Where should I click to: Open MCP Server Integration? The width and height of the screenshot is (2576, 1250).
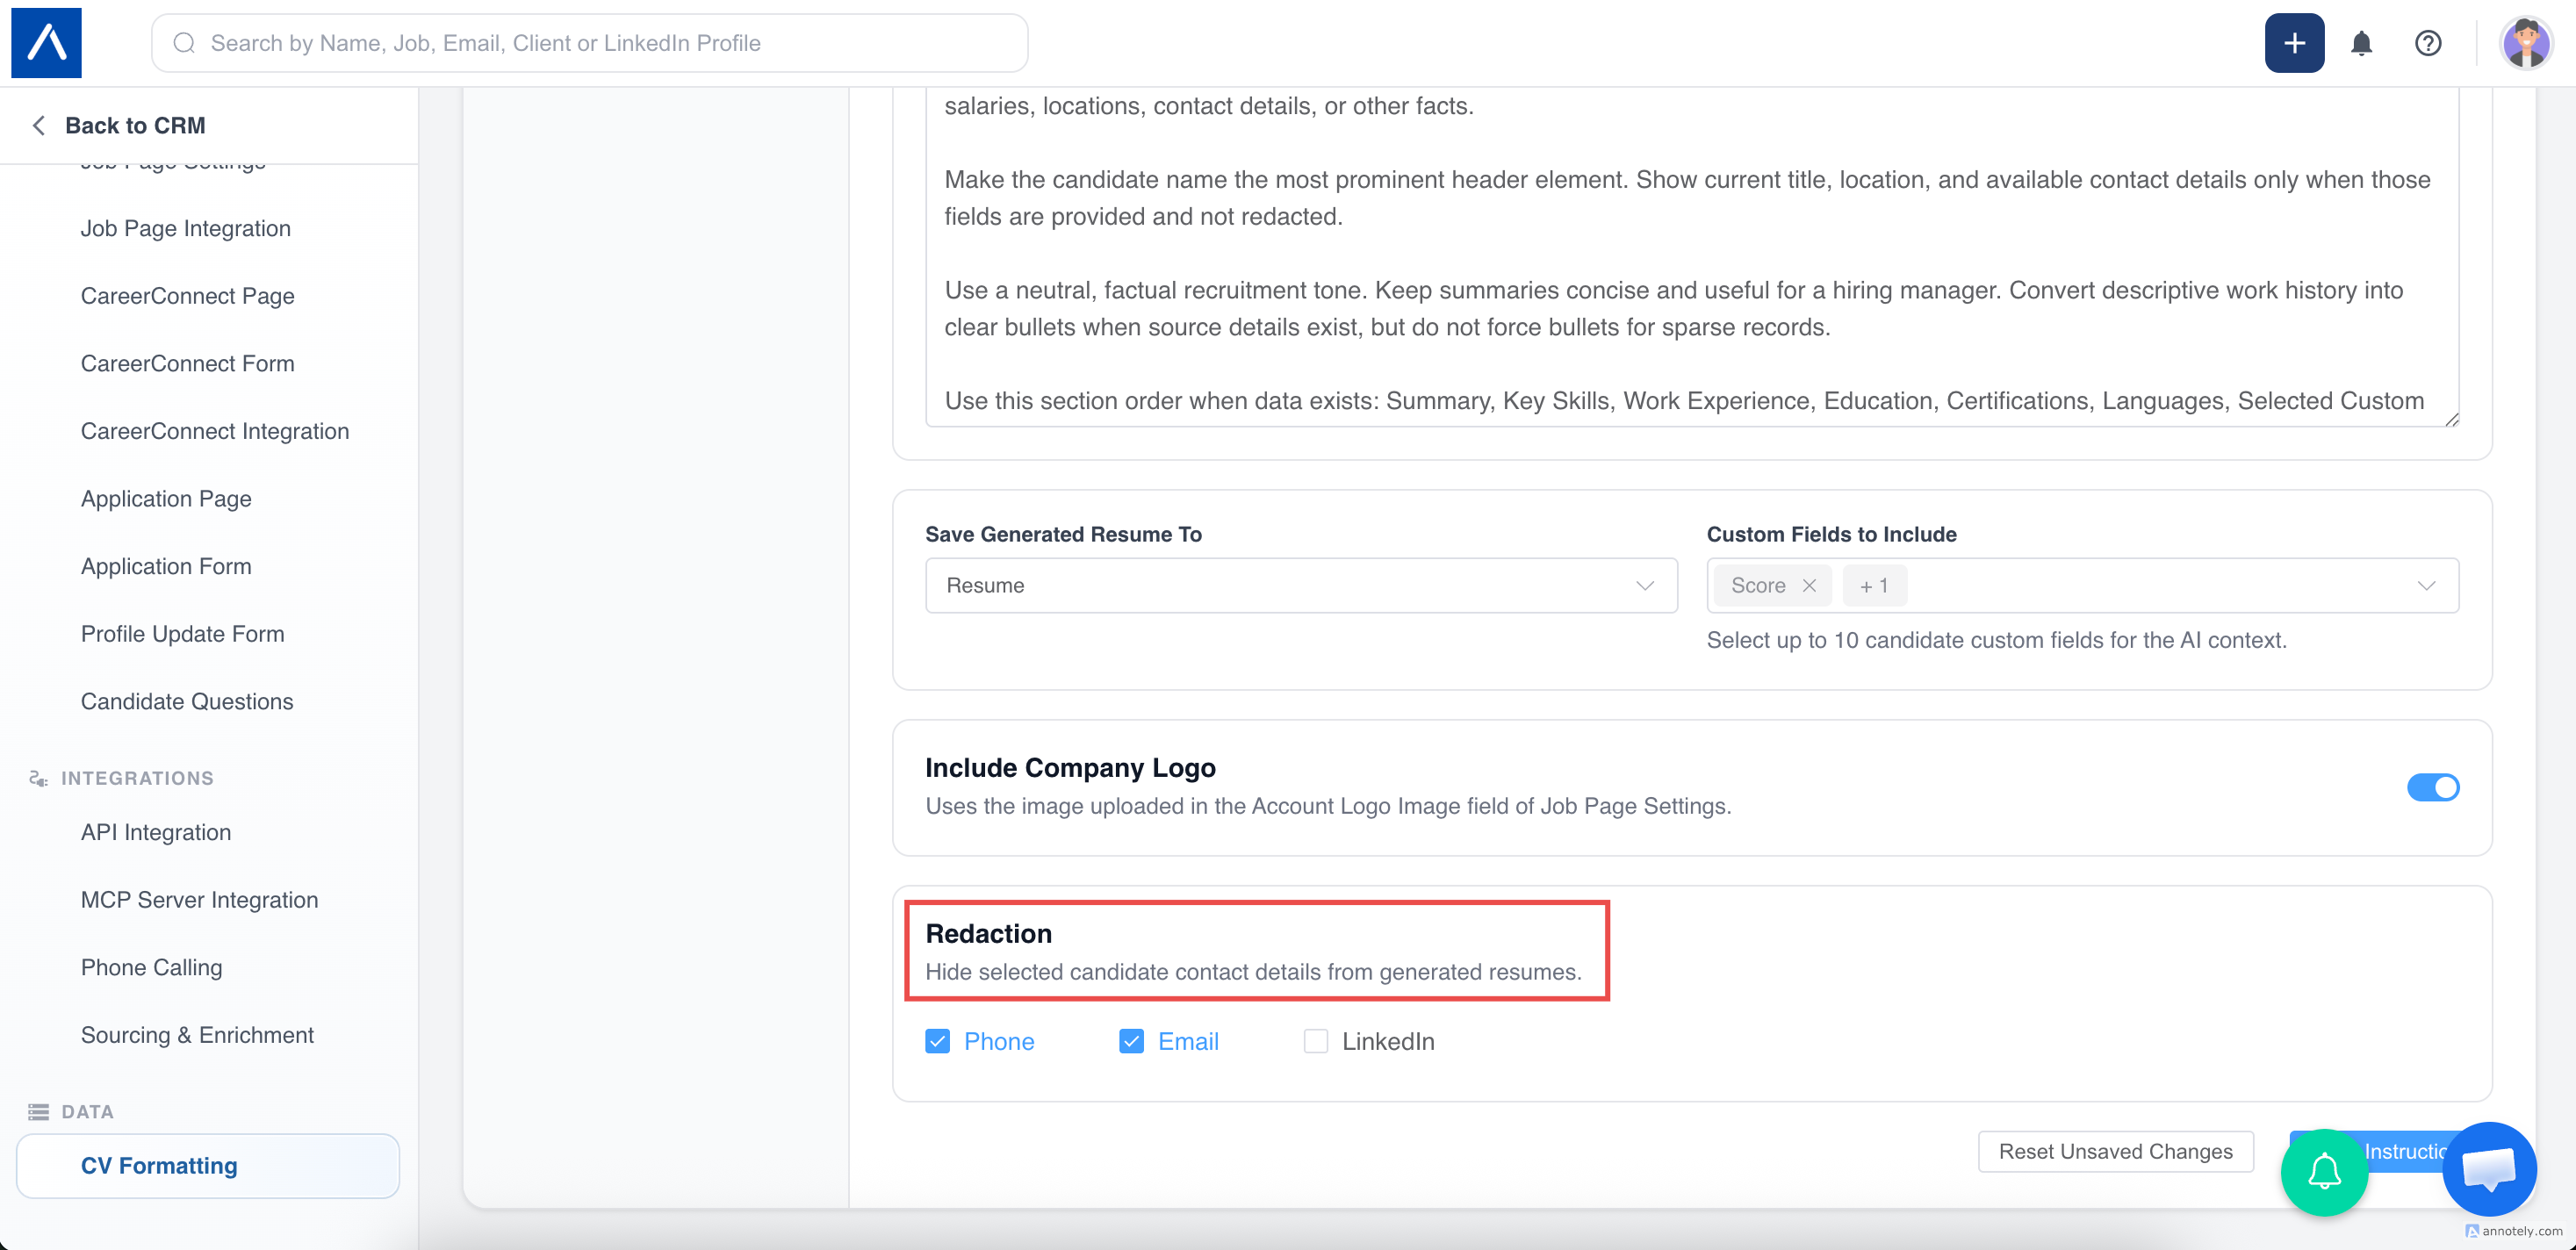tap(200, 900)
